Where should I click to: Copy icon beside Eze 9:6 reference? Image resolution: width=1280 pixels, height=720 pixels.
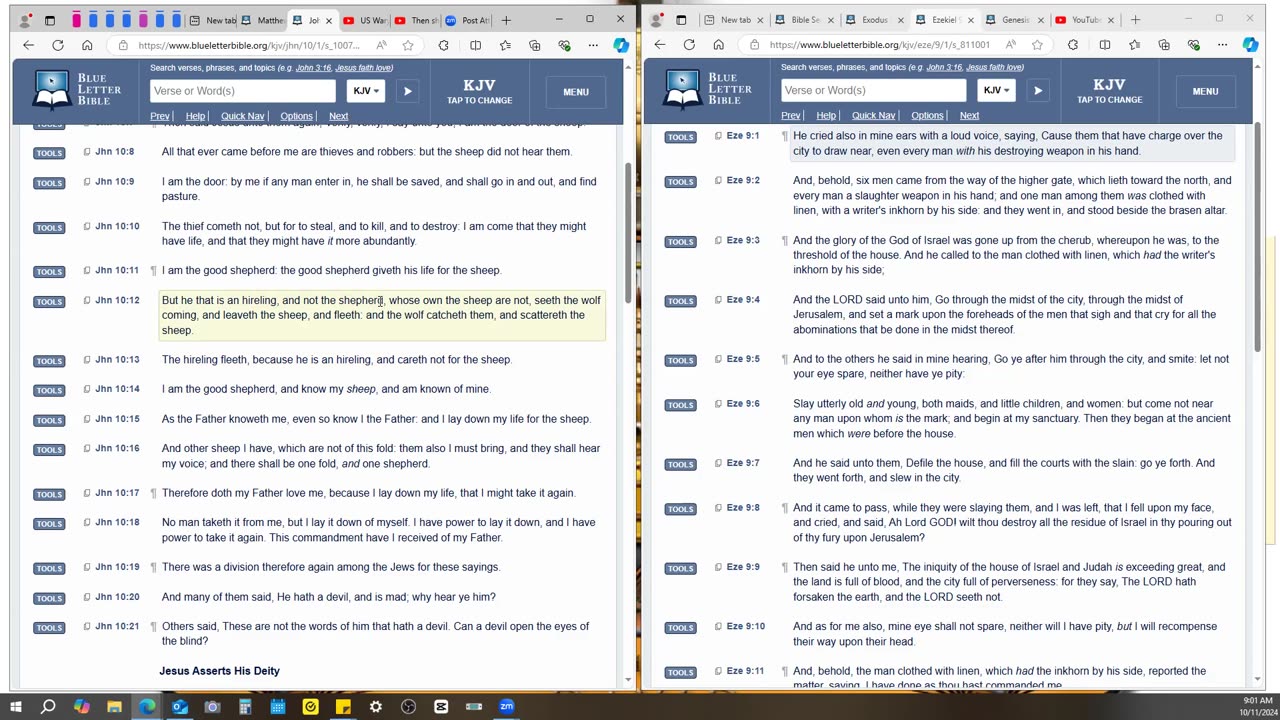tap(718, 404)
